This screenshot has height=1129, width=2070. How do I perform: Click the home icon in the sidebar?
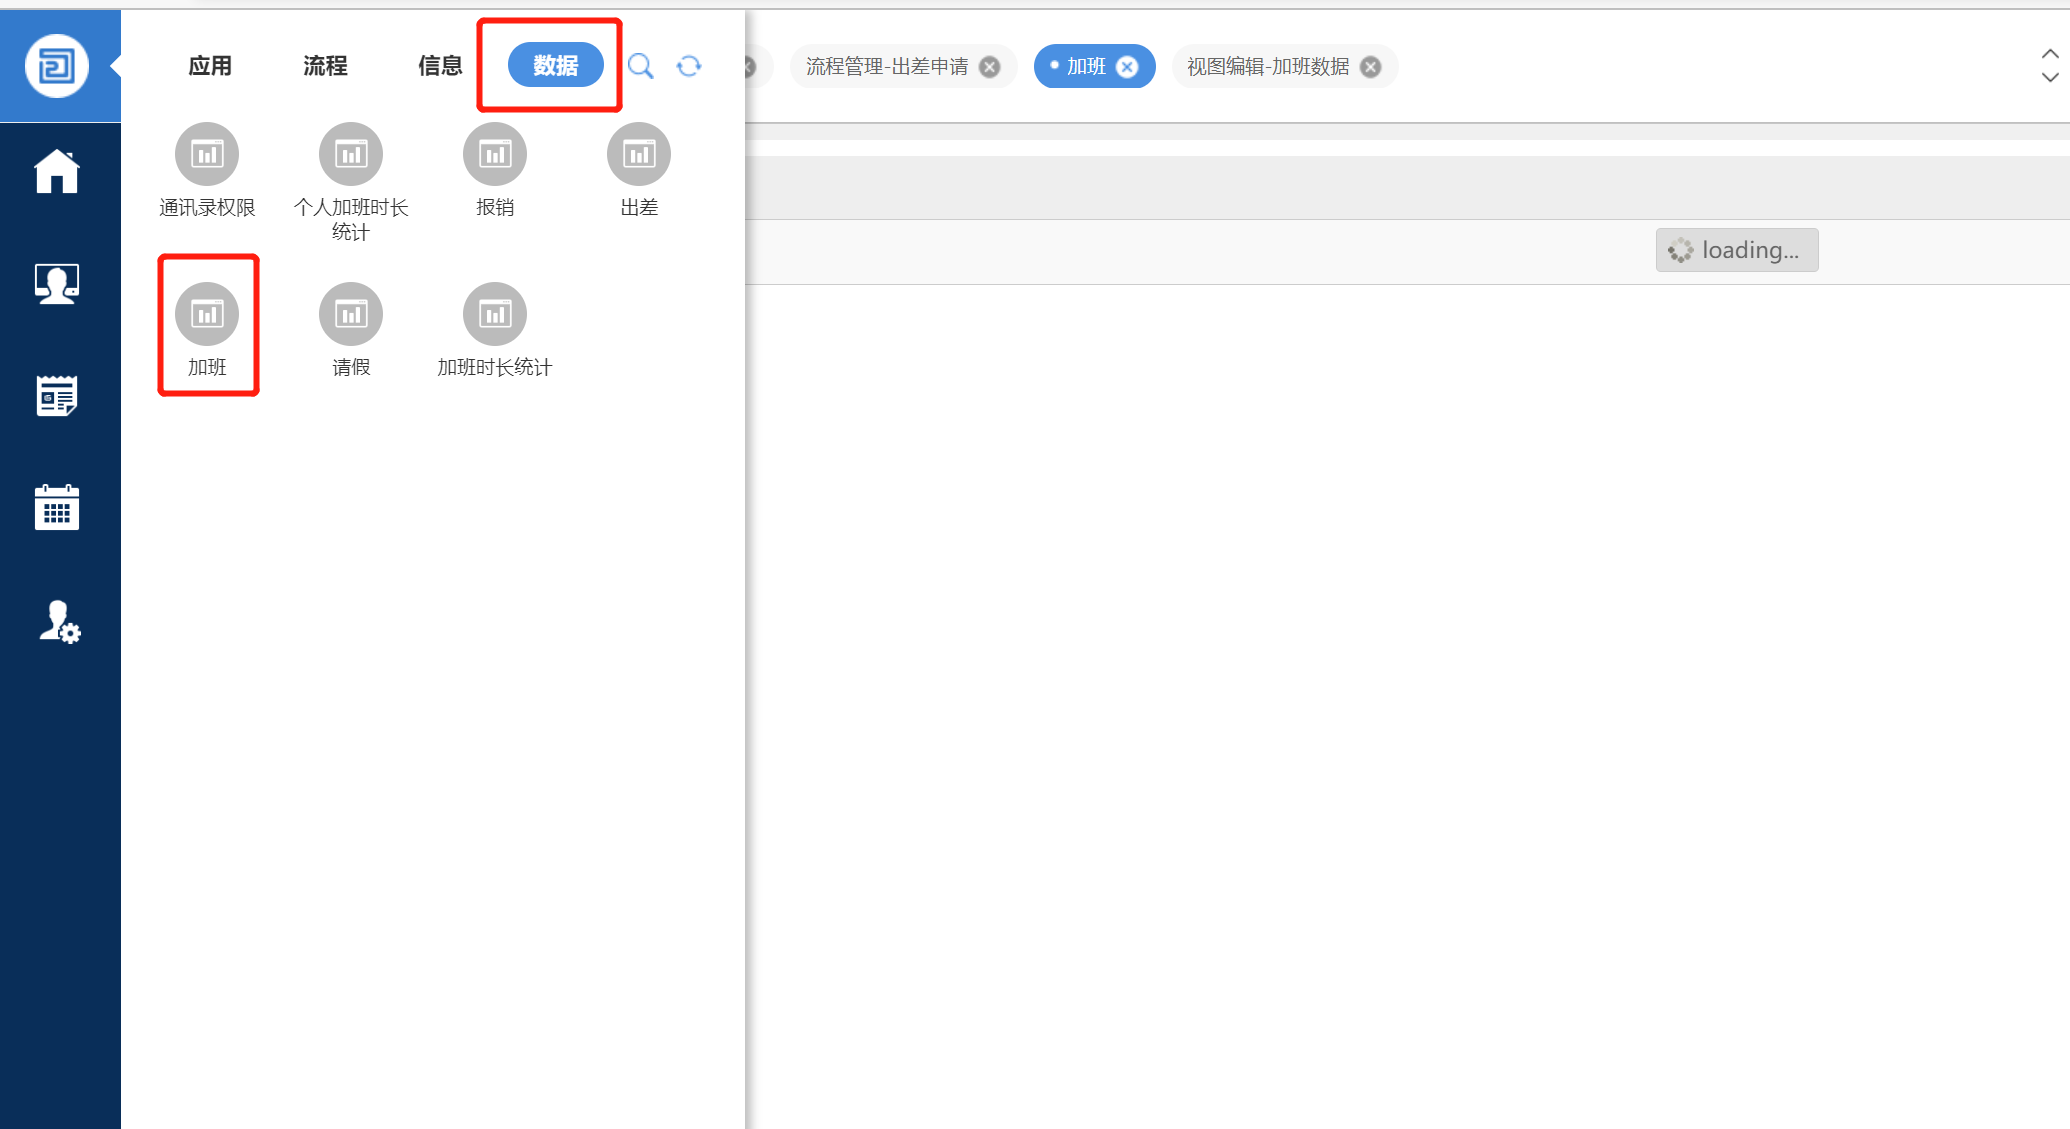(x=57, y=171)
